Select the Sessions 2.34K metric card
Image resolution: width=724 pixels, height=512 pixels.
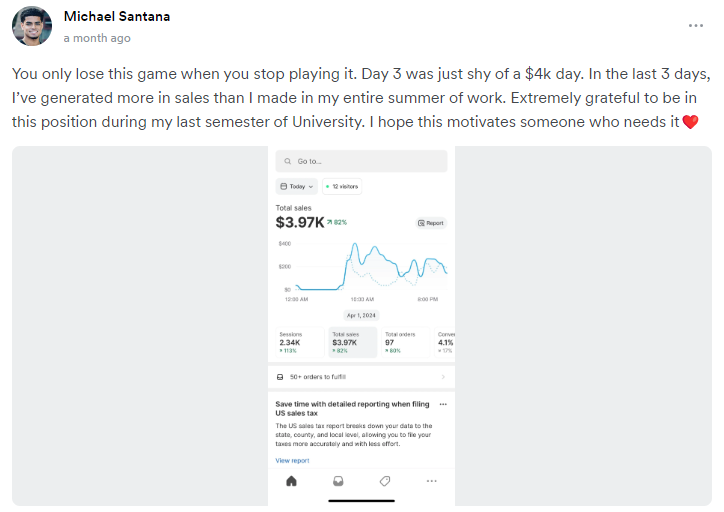tap(298, 342)
